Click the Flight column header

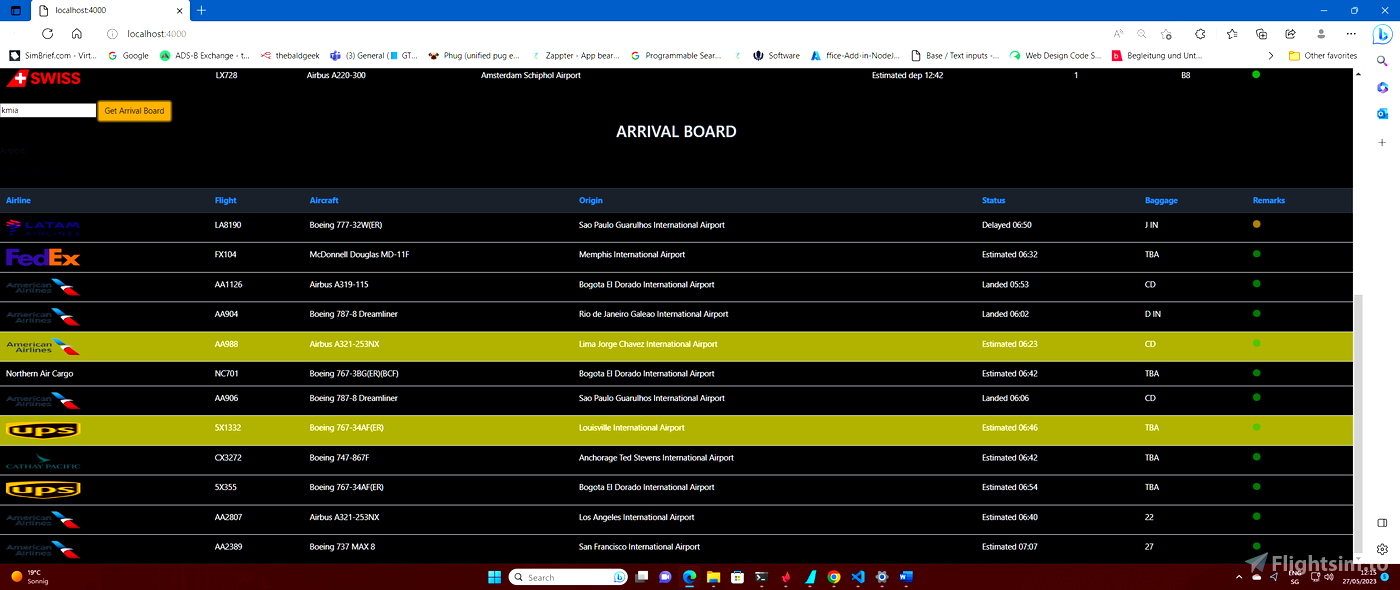pyautogui.click(x=225, y=200)
